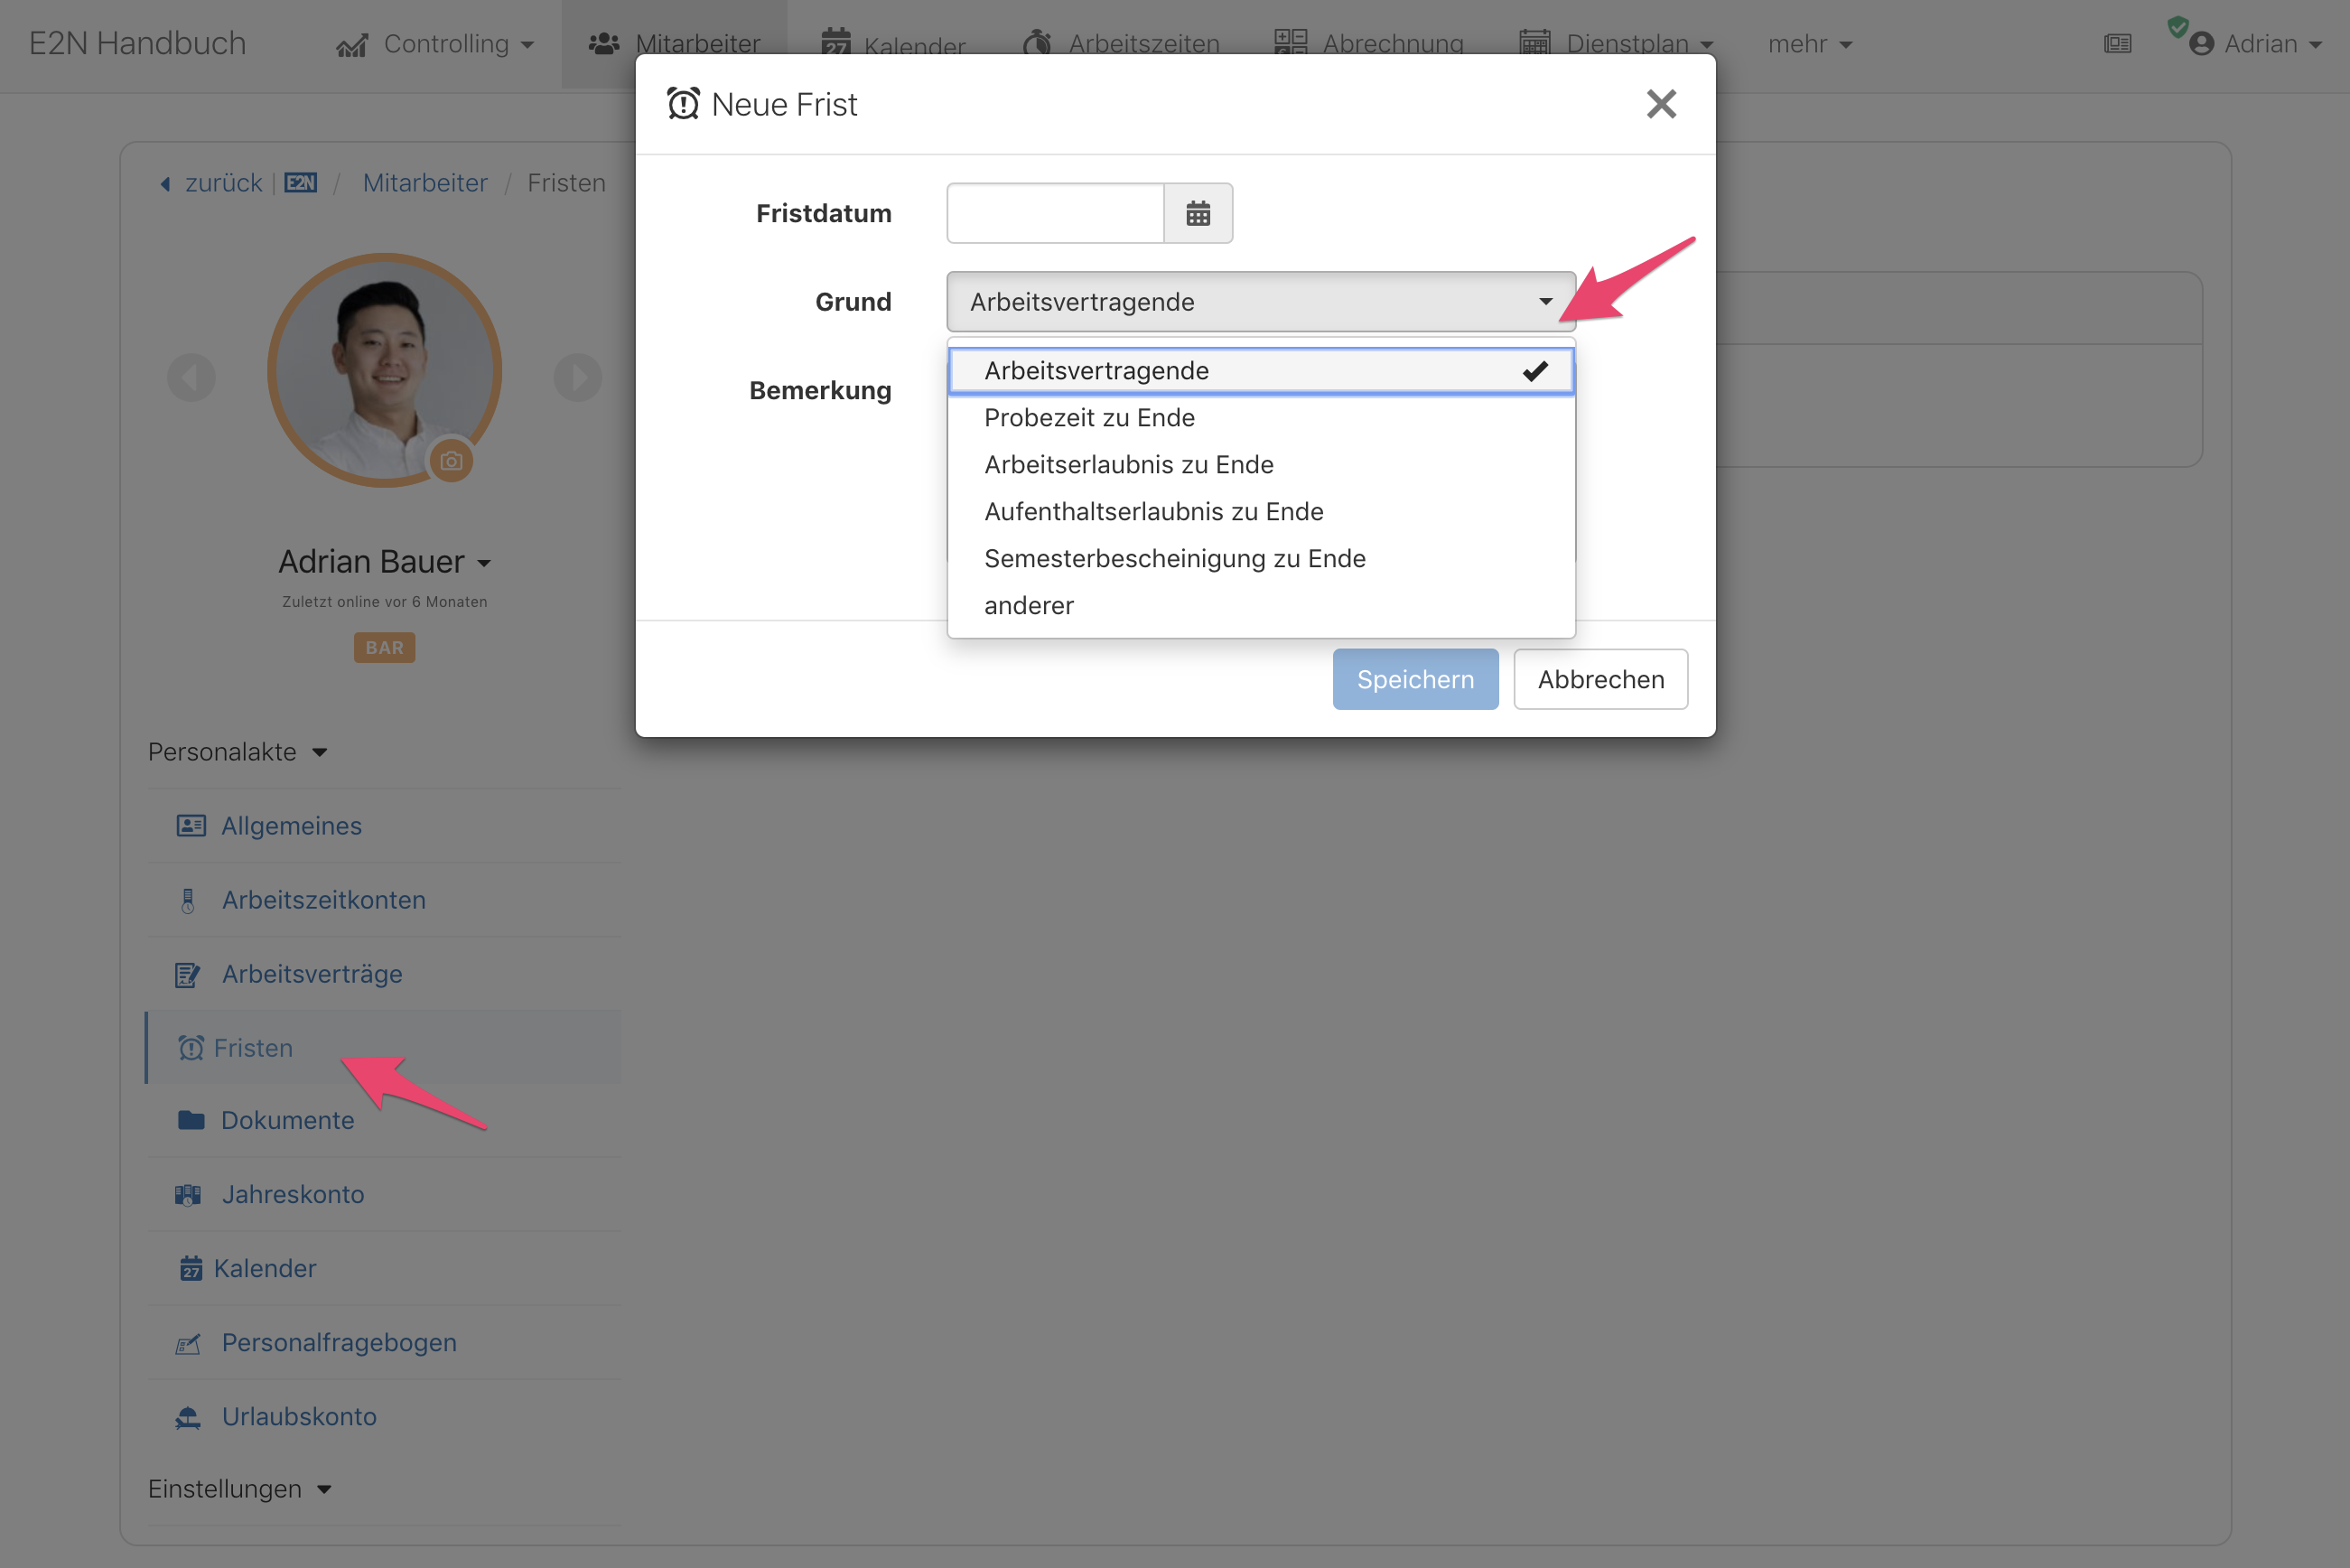The width and height of the screenshot is (2350, 1568).
Task: Click the Arbeitszeiten stopwatch icon
Action: tap(1038, 43)
